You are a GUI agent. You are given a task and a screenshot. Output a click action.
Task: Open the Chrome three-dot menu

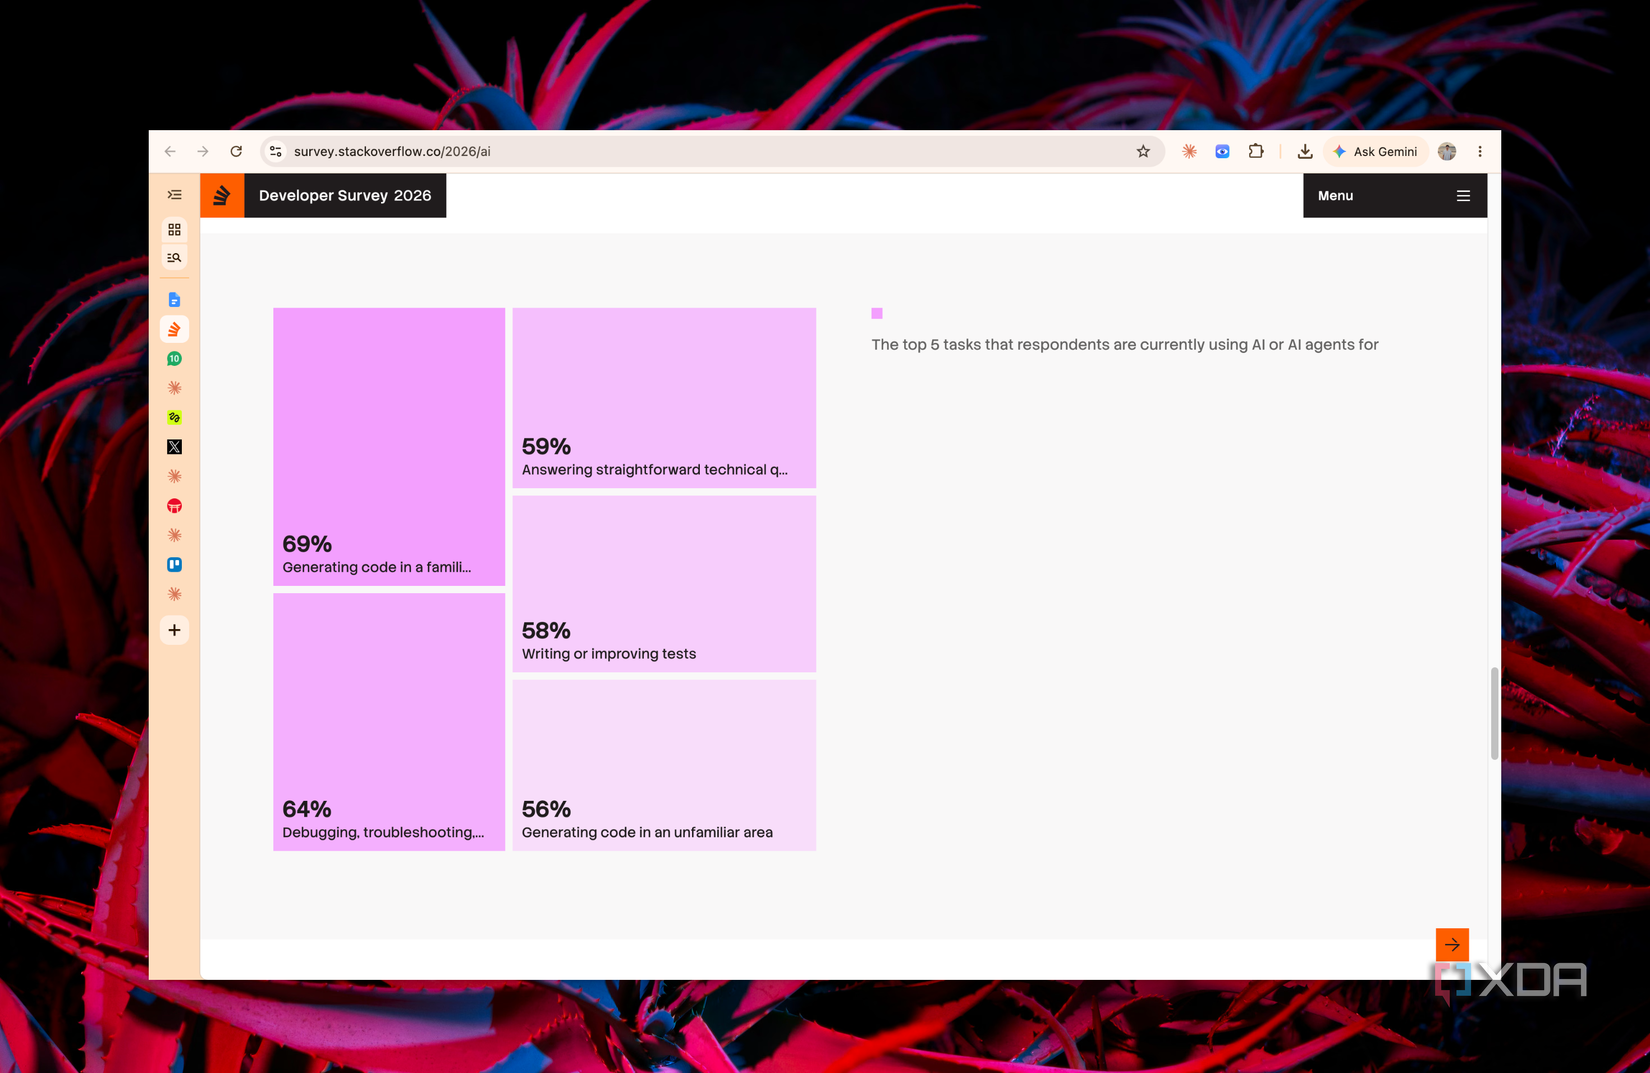(1480, 152)
